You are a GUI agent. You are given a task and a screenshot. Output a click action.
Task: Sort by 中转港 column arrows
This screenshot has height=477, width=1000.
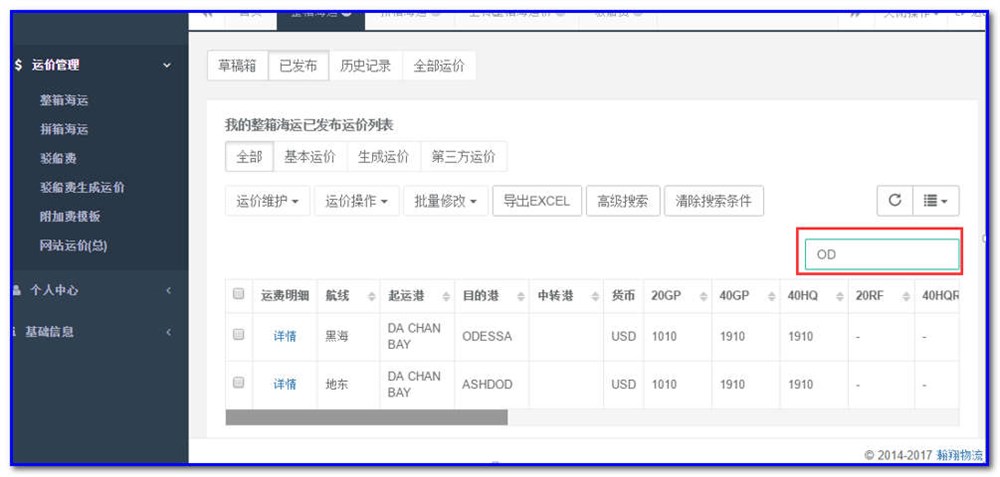[x=595, y=297]
